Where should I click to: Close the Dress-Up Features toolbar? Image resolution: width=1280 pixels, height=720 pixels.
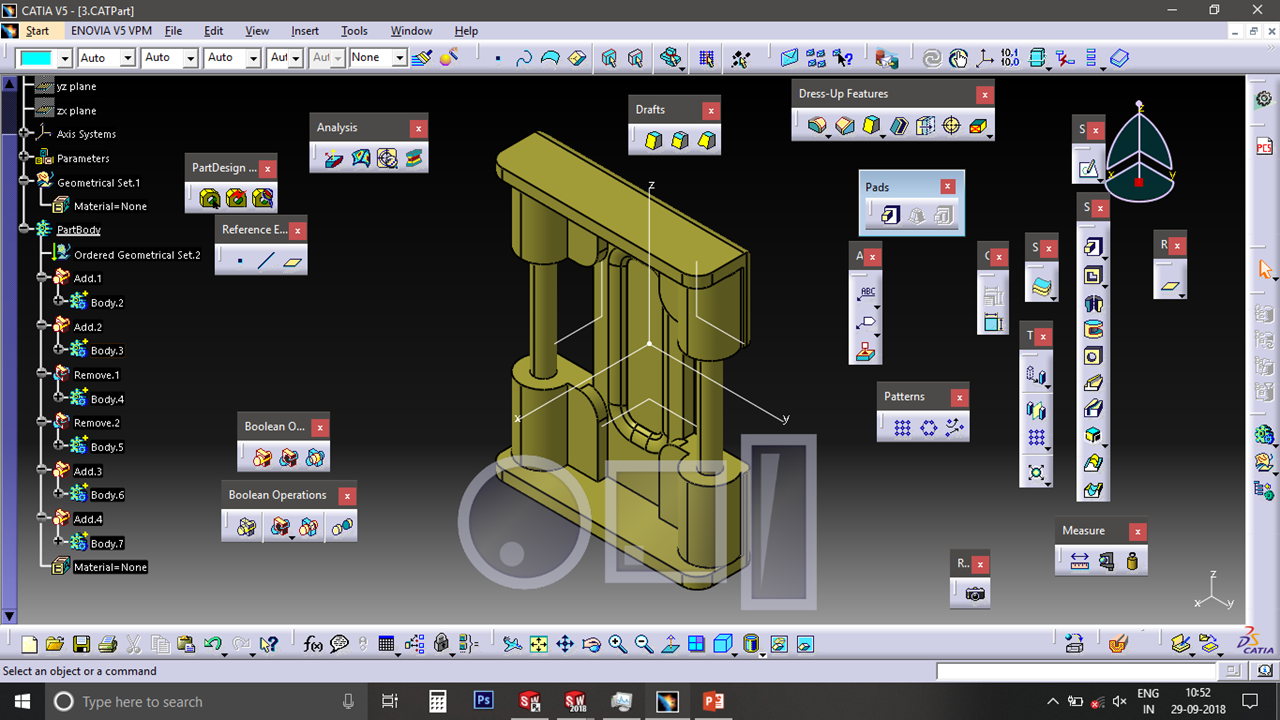(x=985, y=95)
